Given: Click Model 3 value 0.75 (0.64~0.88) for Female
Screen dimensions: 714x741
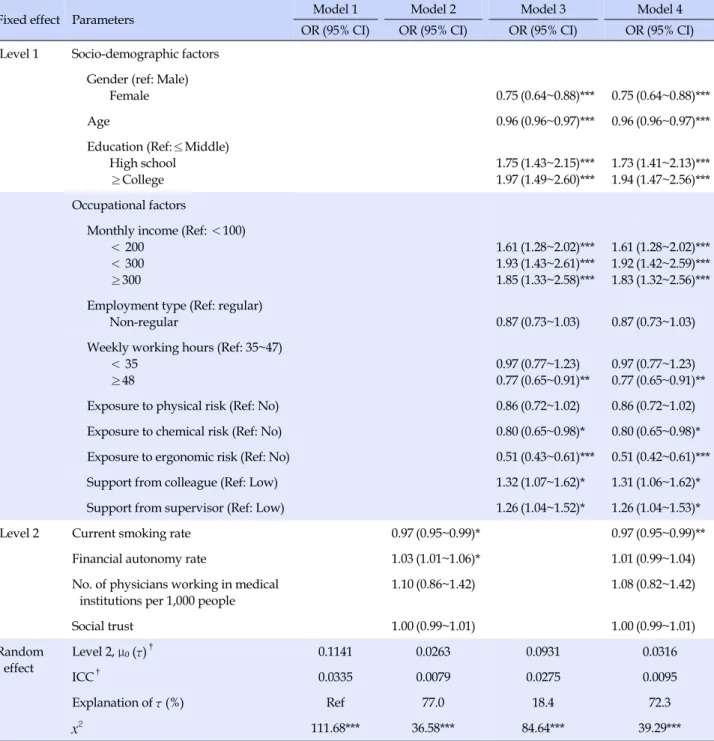Looking at the screenshot, I should pyautogui.click(x=545, y=95).
